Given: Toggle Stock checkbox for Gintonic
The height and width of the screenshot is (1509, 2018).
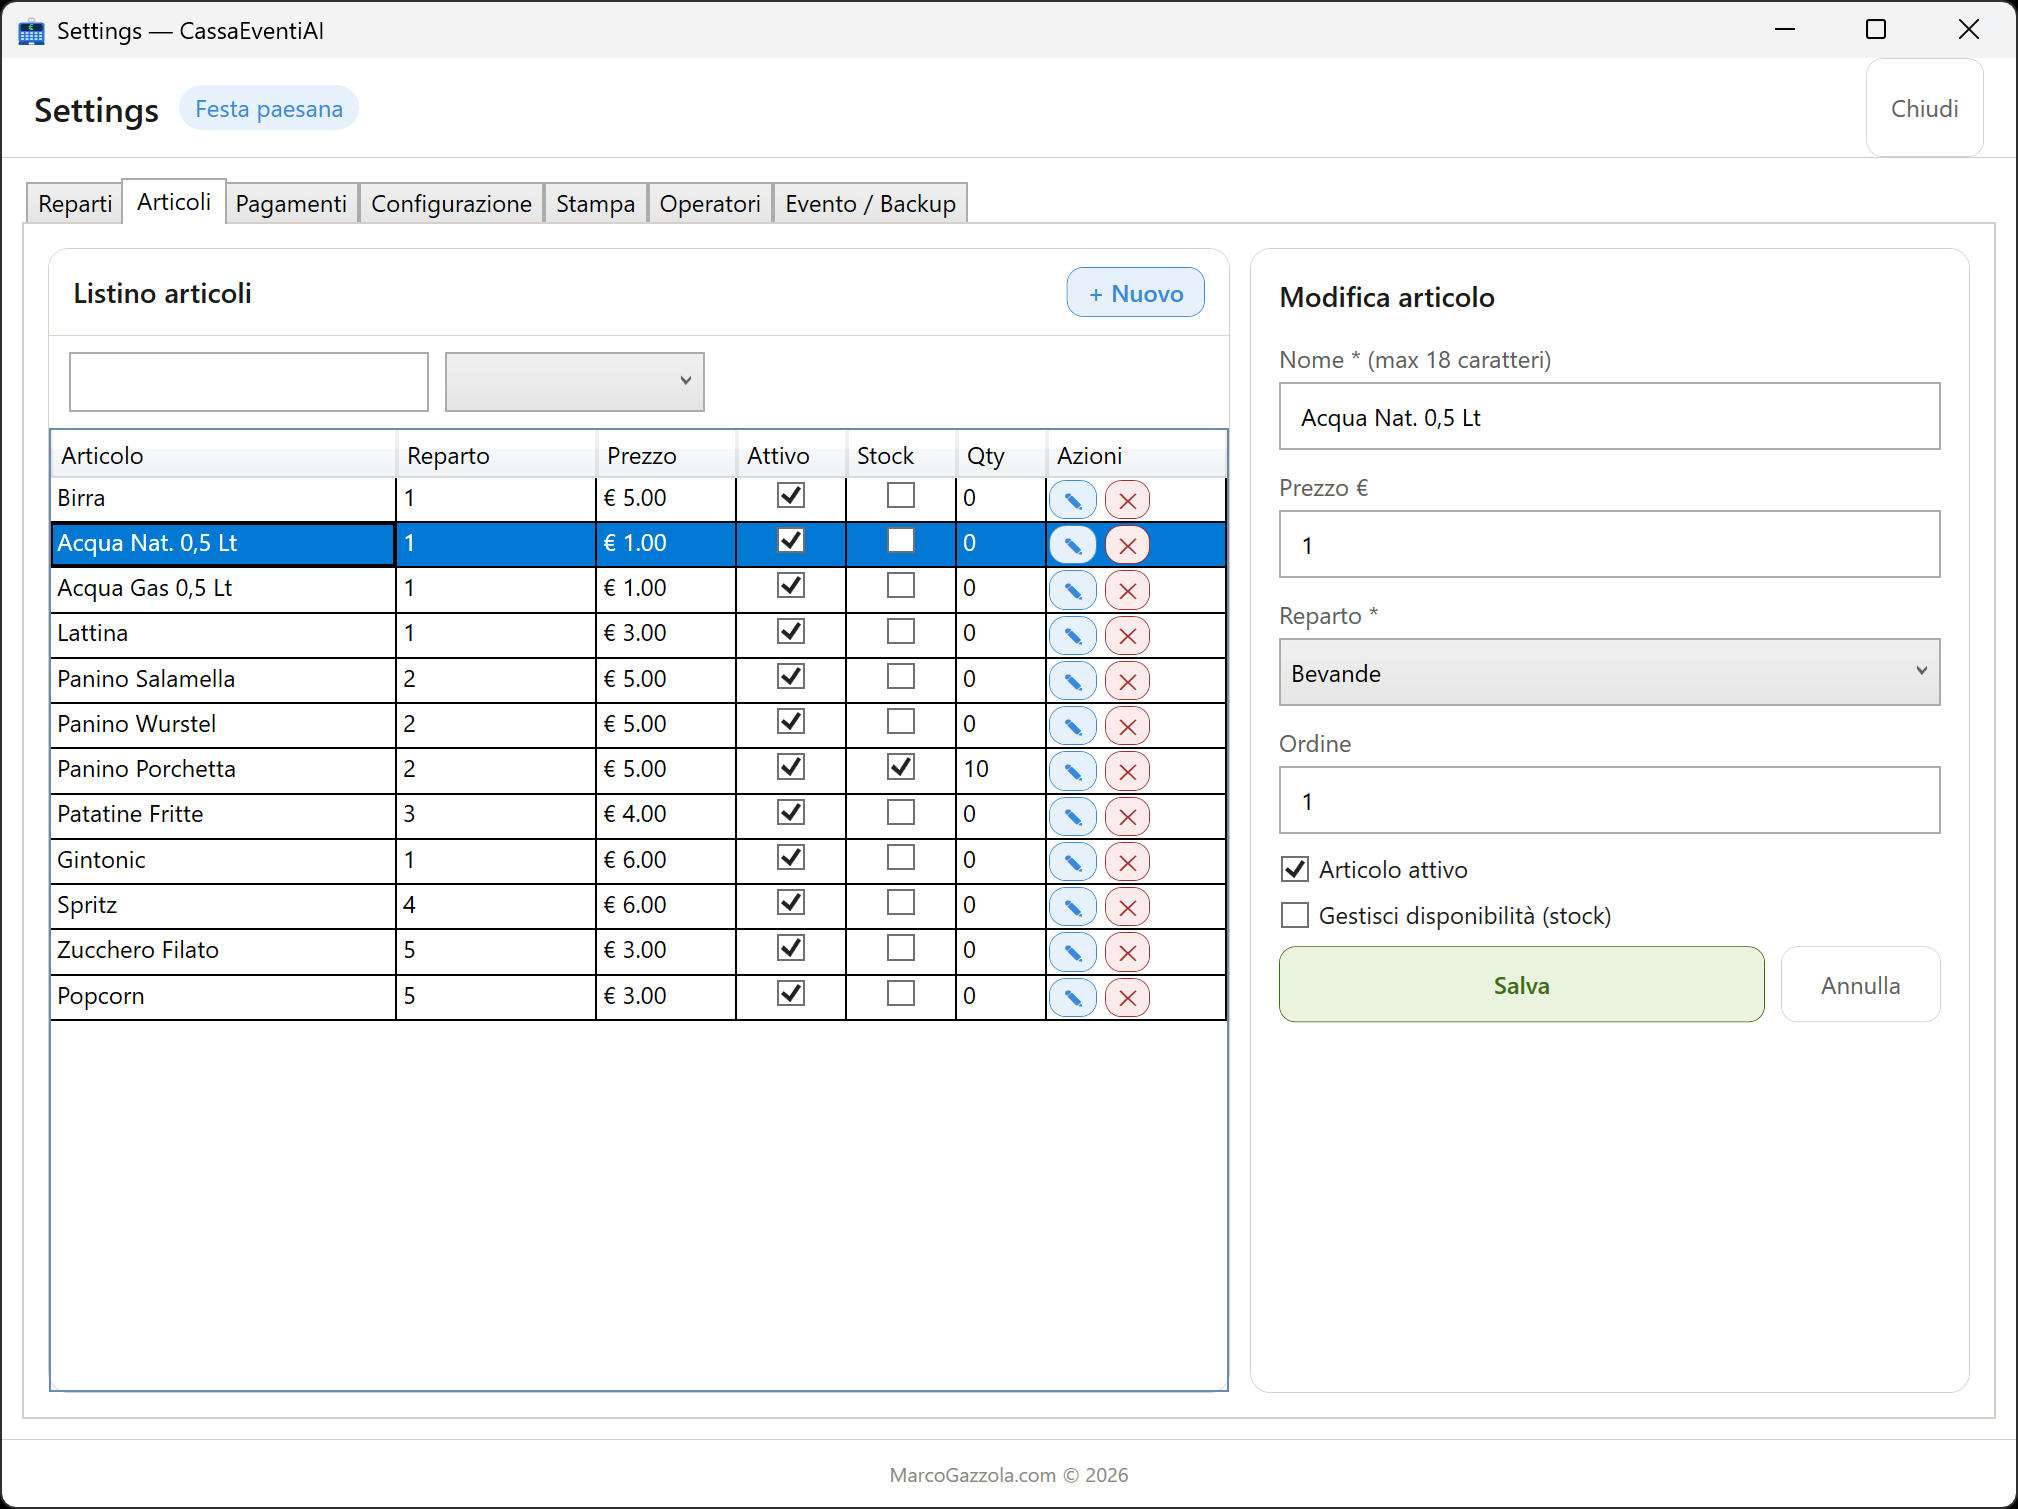Looking at the screenshot, I should click(x=901, y=858).
